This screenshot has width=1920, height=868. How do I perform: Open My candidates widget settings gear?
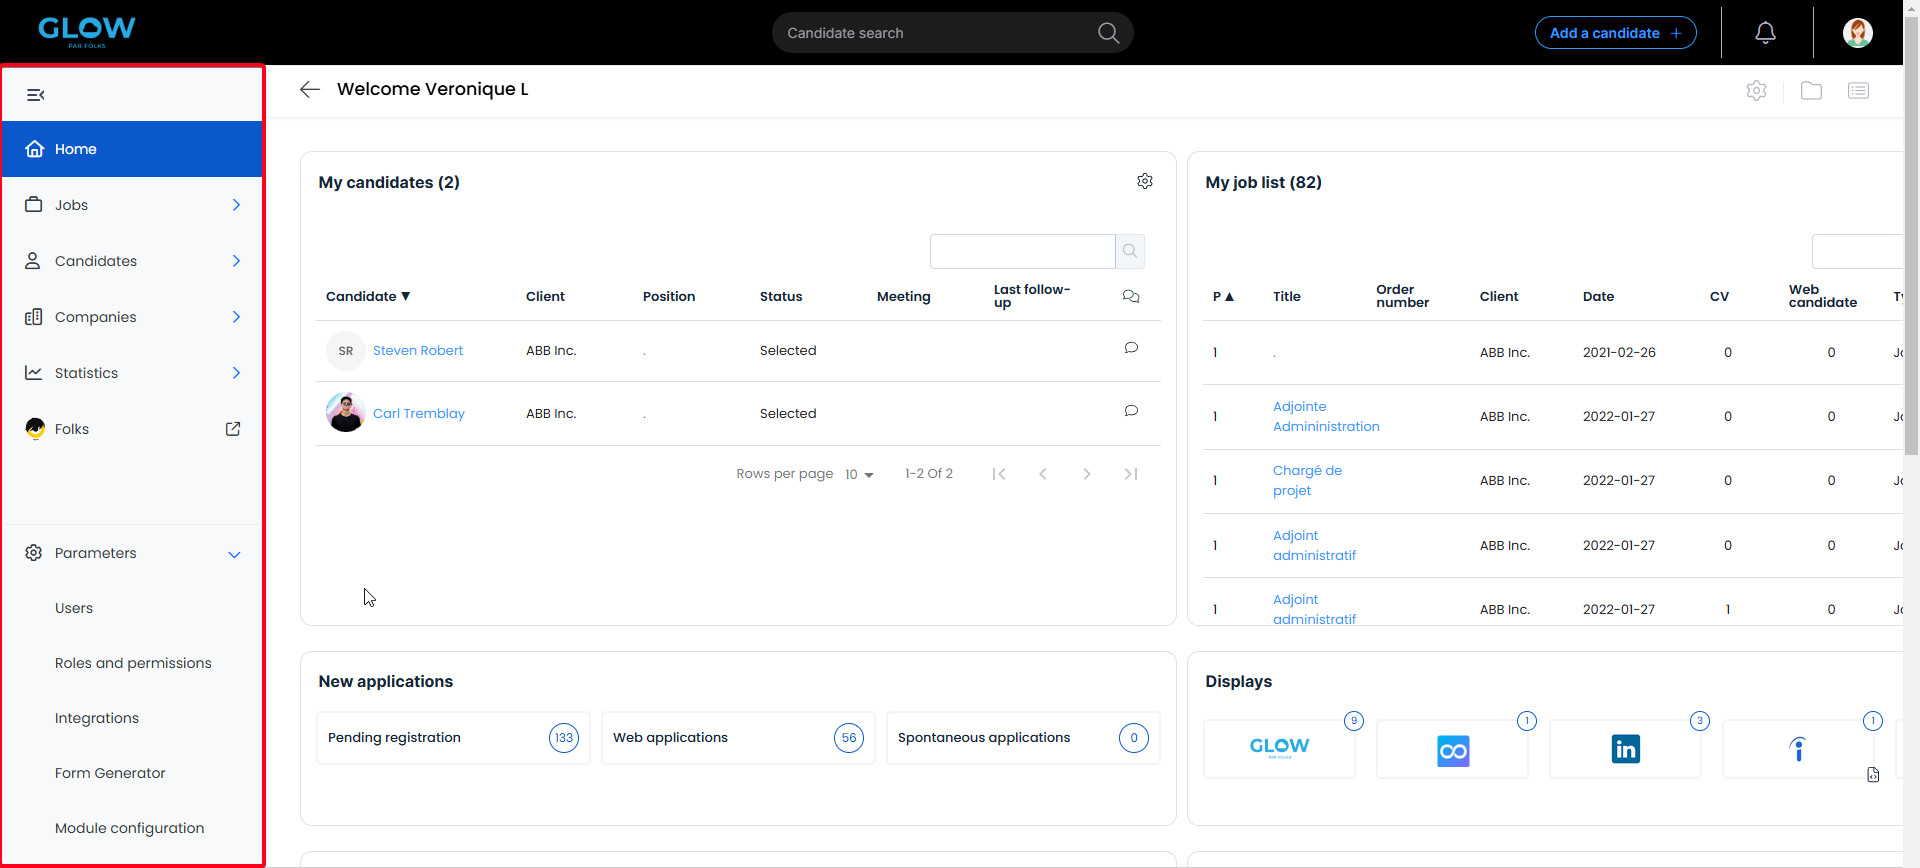[x=1145, y=181]
